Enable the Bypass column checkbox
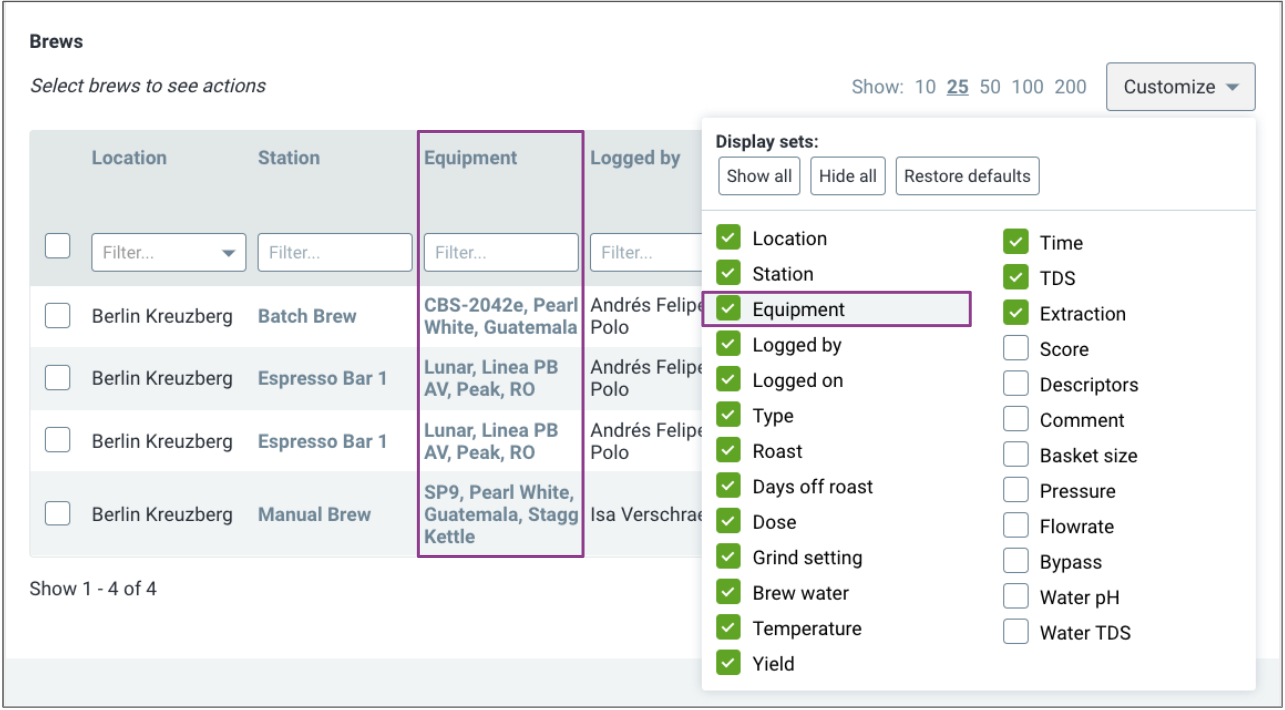1285x710 pixels. [x=1016, y=562]
